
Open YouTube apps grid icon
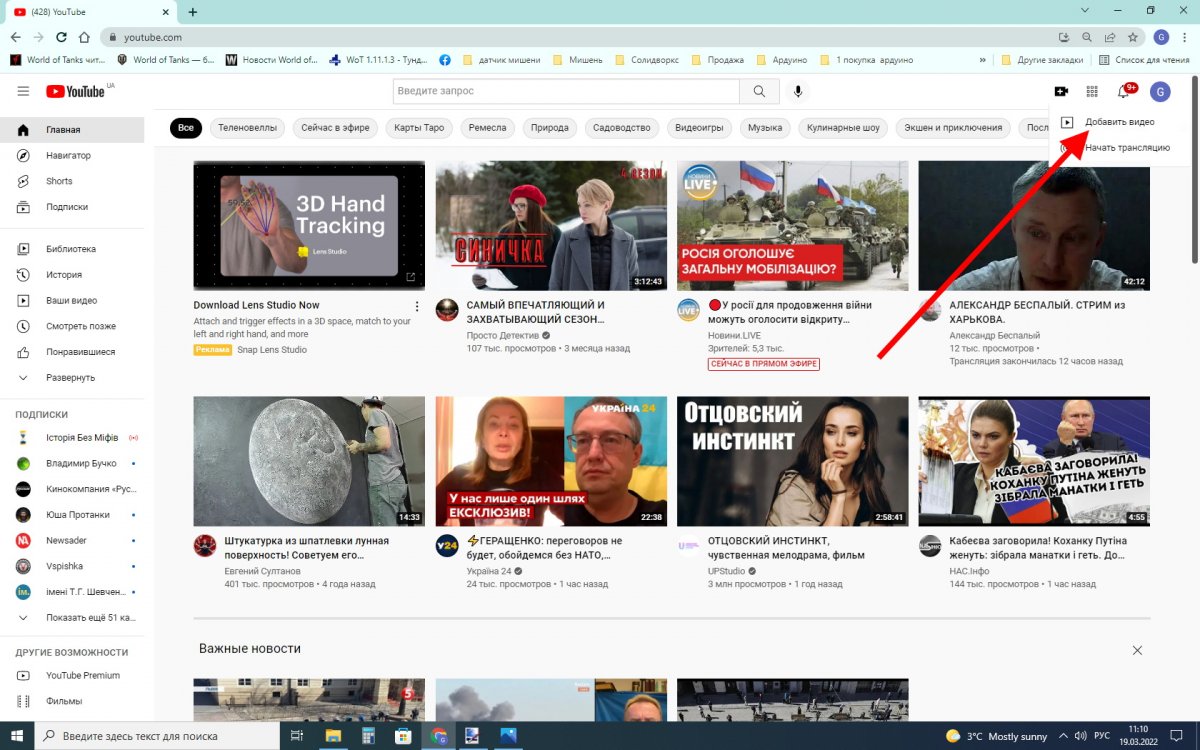(x=1092, y=91)
